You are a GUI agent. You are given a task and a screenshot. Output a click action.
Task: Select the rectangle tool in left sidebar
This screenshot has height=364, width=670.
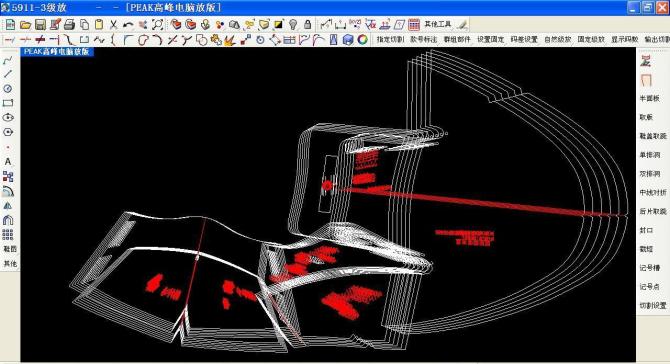coord(8,103)
